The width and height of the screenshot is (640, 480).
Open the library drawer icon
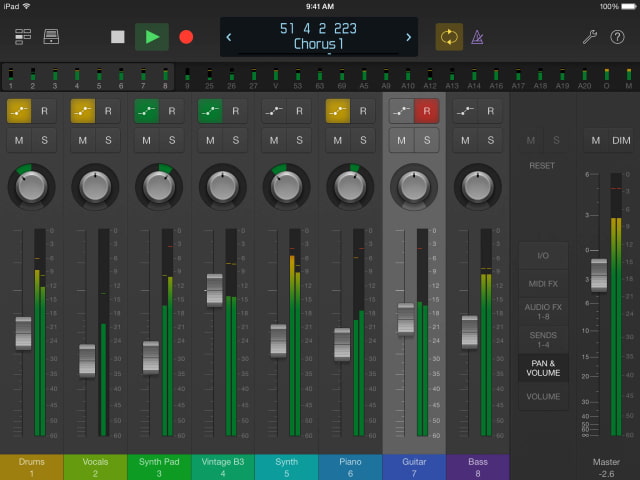(x=52, y=37)
